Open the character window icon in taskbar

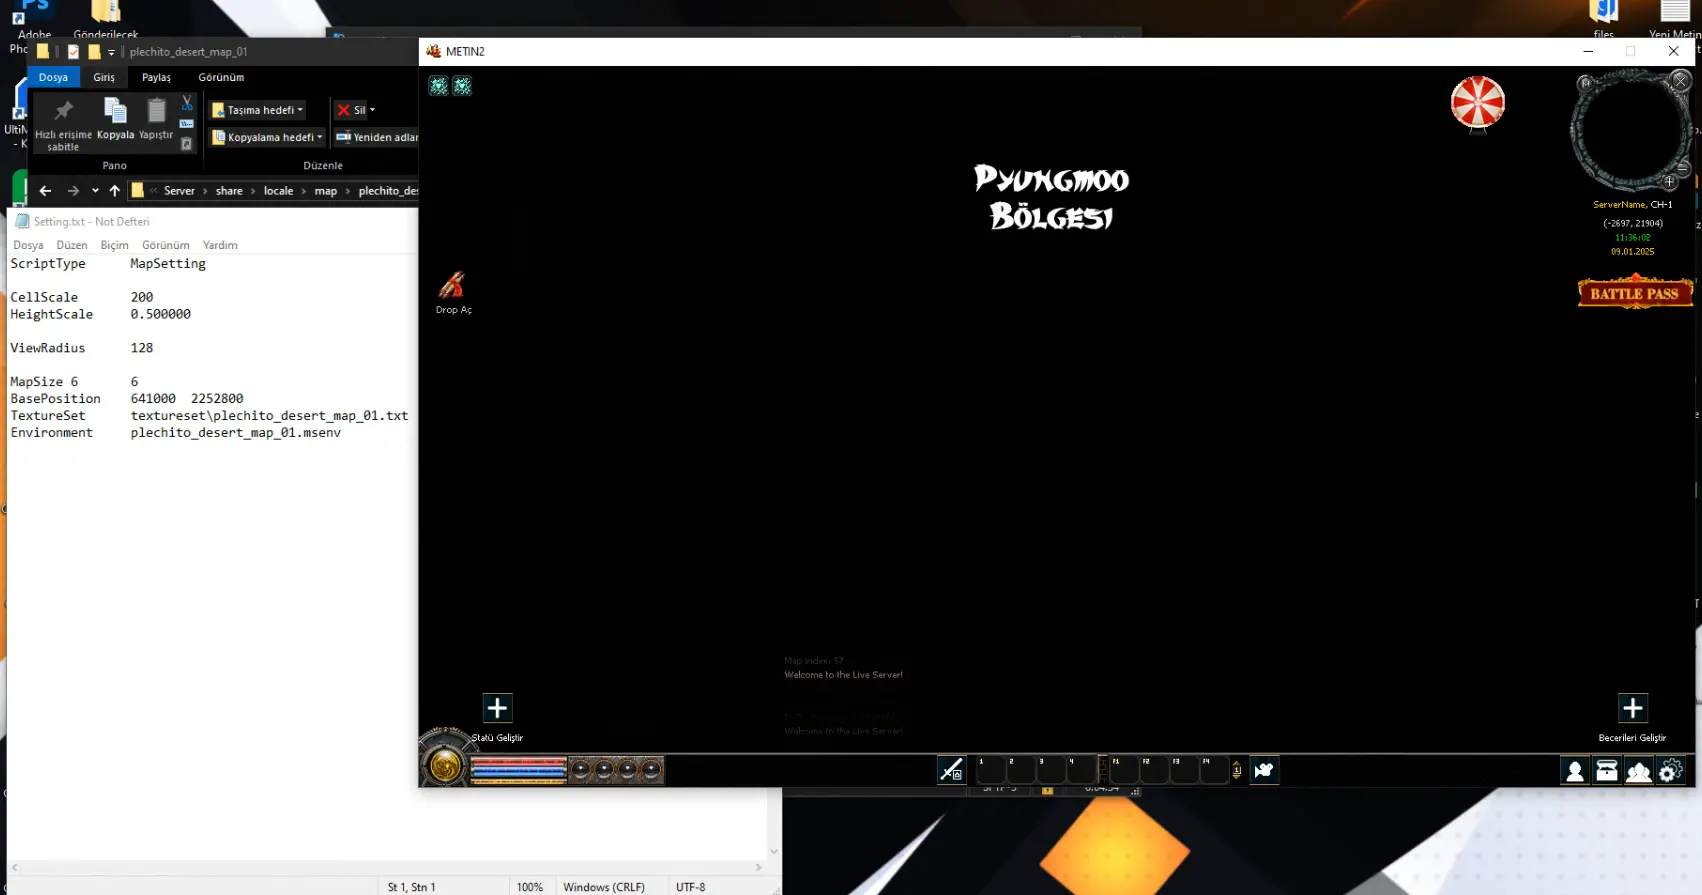pos(1575,771)
